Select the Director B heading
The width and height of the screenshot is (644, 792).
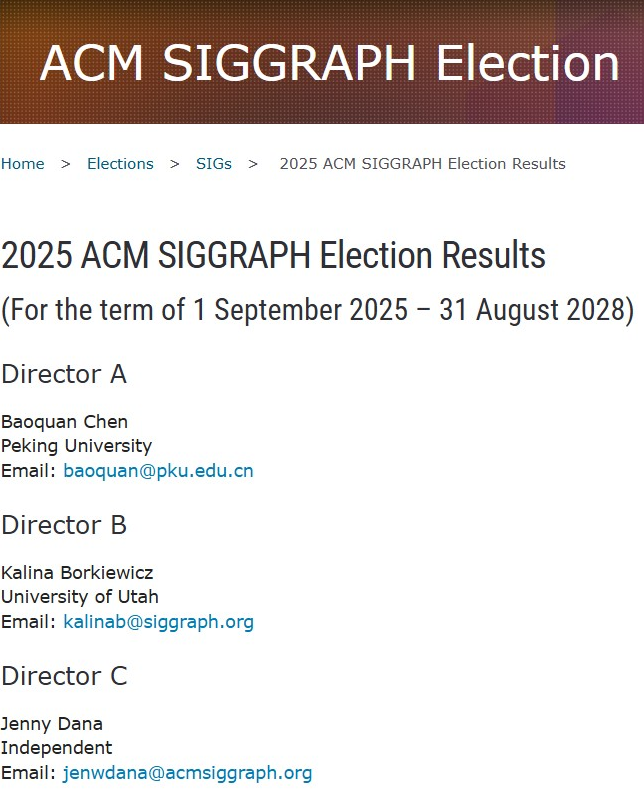64,525
